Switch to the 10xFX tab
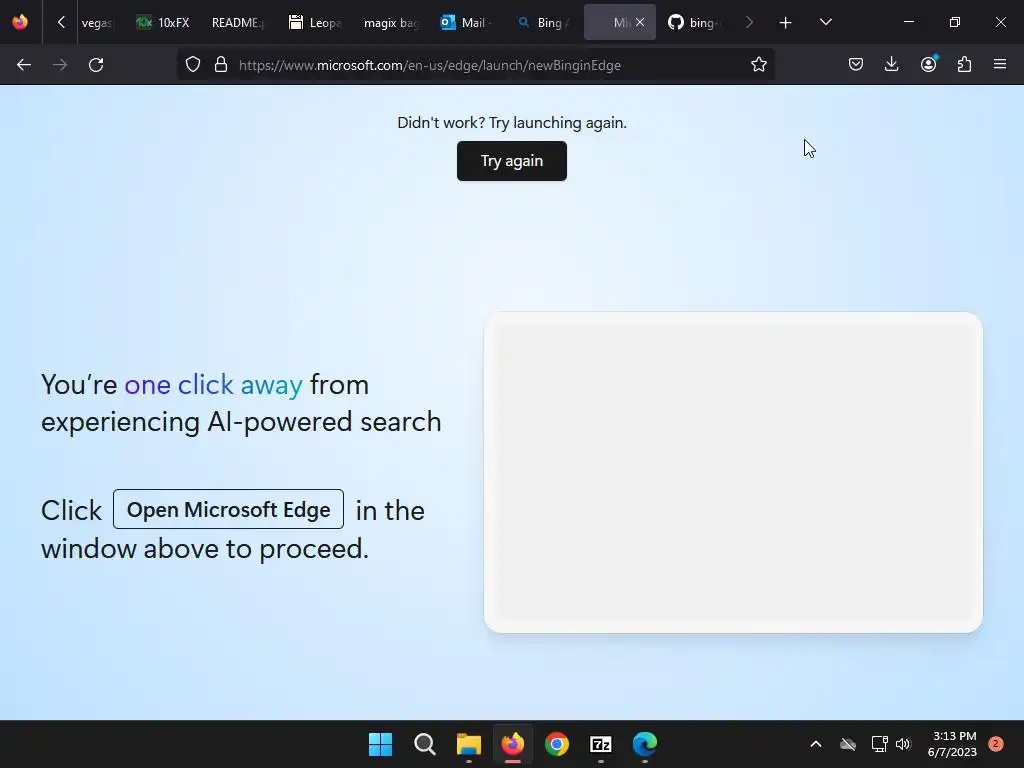Image resolution: width=1024 pixels, height=768 pixels. tap(163, 22)
